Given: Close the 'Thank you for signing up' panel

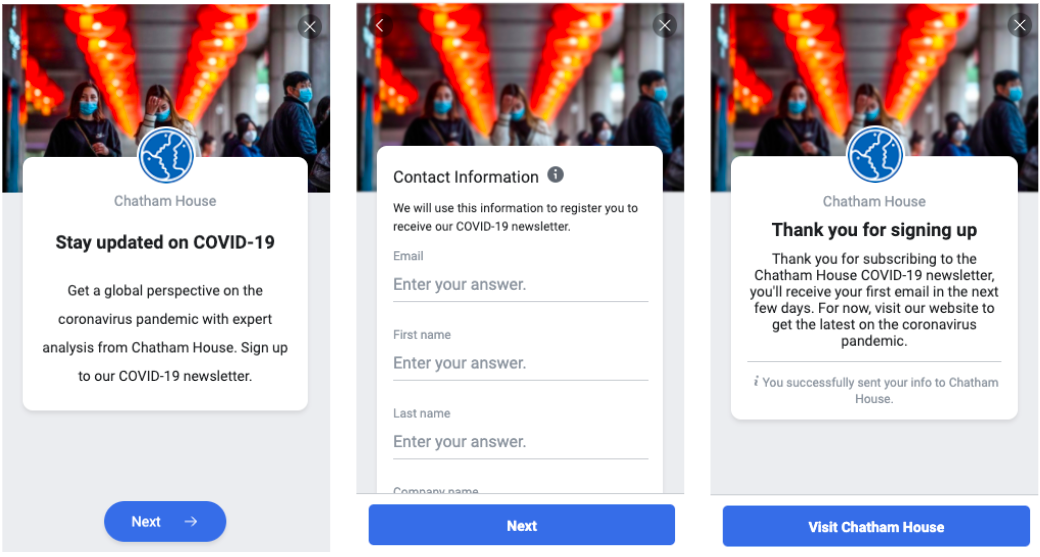Looking at the screenshot, I should tap(1019, 26).
